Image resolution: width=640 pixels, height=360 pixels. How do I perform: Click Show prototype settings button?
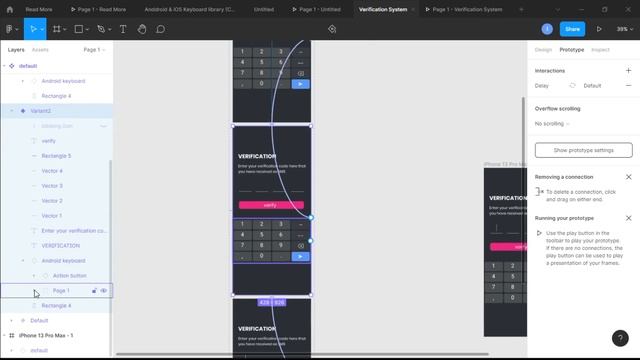click(584, 150)
